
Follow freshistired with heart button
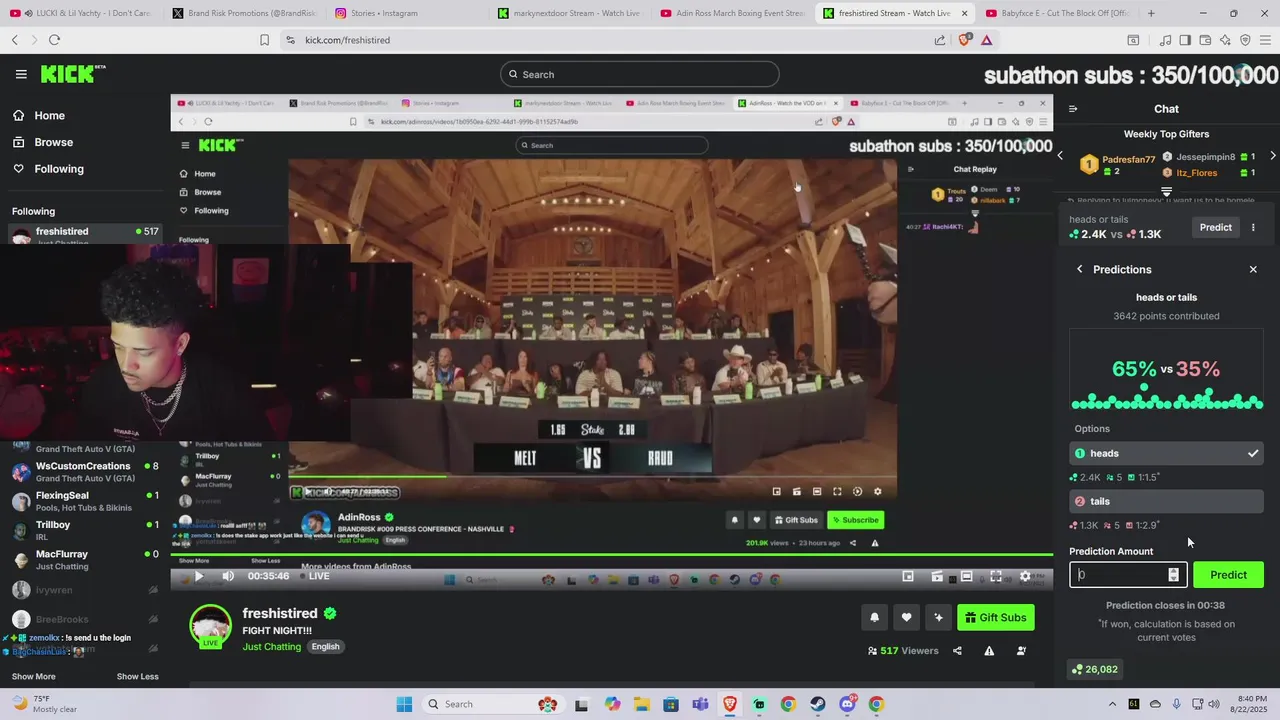click(906, 617)
